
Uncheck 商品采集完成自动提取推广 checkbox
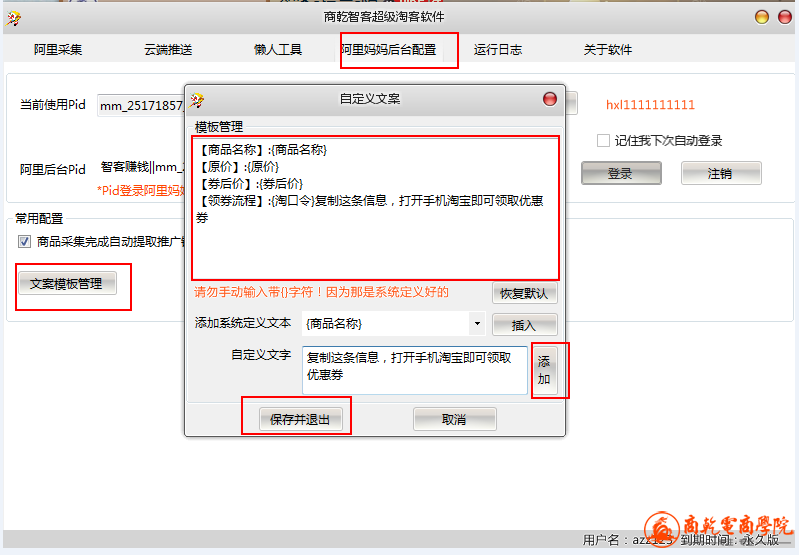24,242
